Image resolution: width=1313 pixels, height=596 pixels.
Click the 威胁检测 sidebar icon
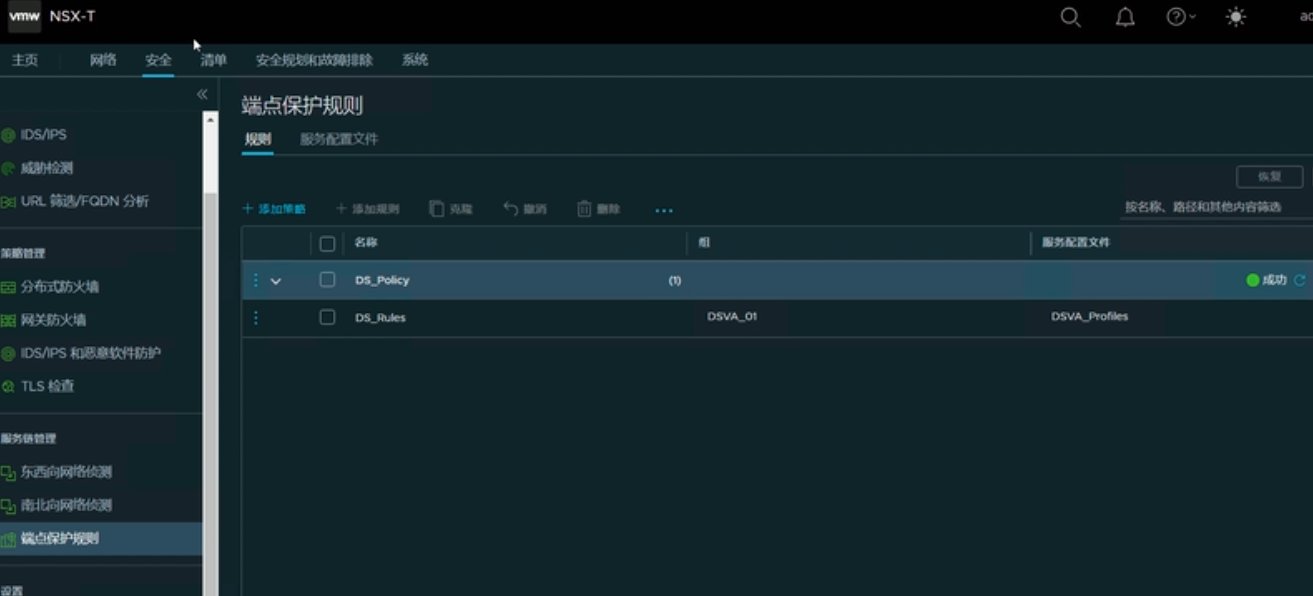tap(8, 168)
